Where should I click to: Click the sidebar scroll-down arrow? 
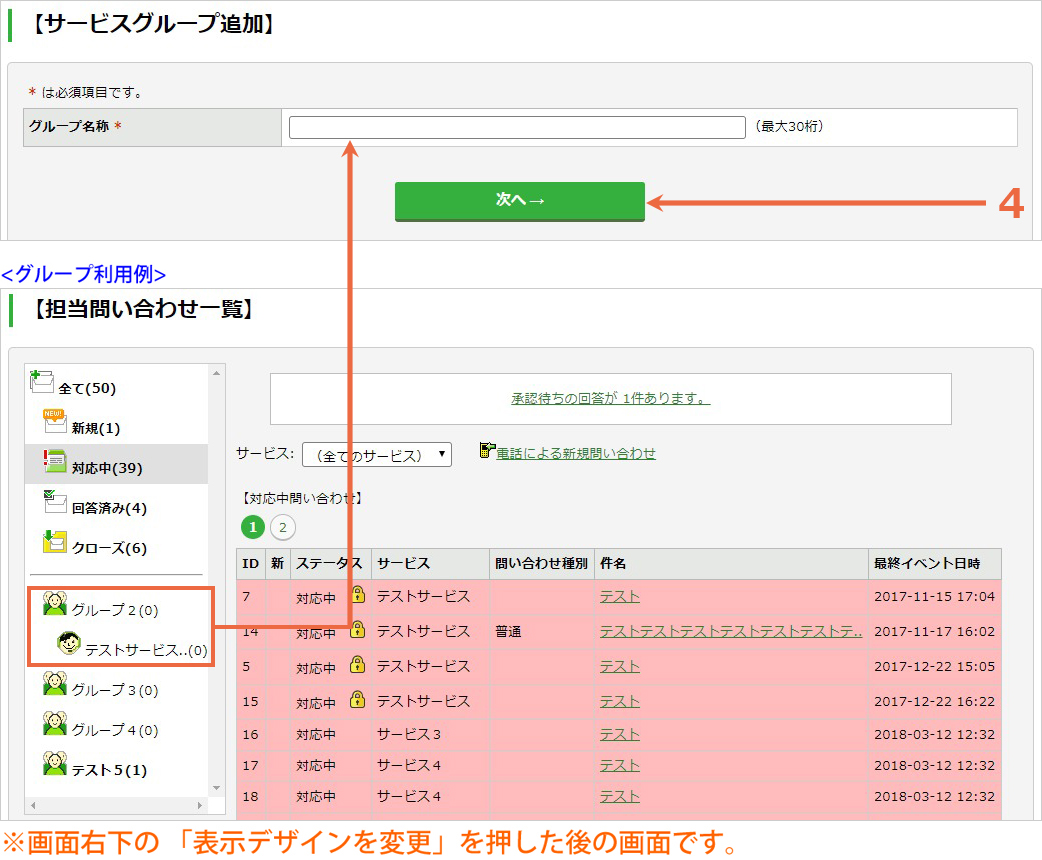click(x=217, y=788)
